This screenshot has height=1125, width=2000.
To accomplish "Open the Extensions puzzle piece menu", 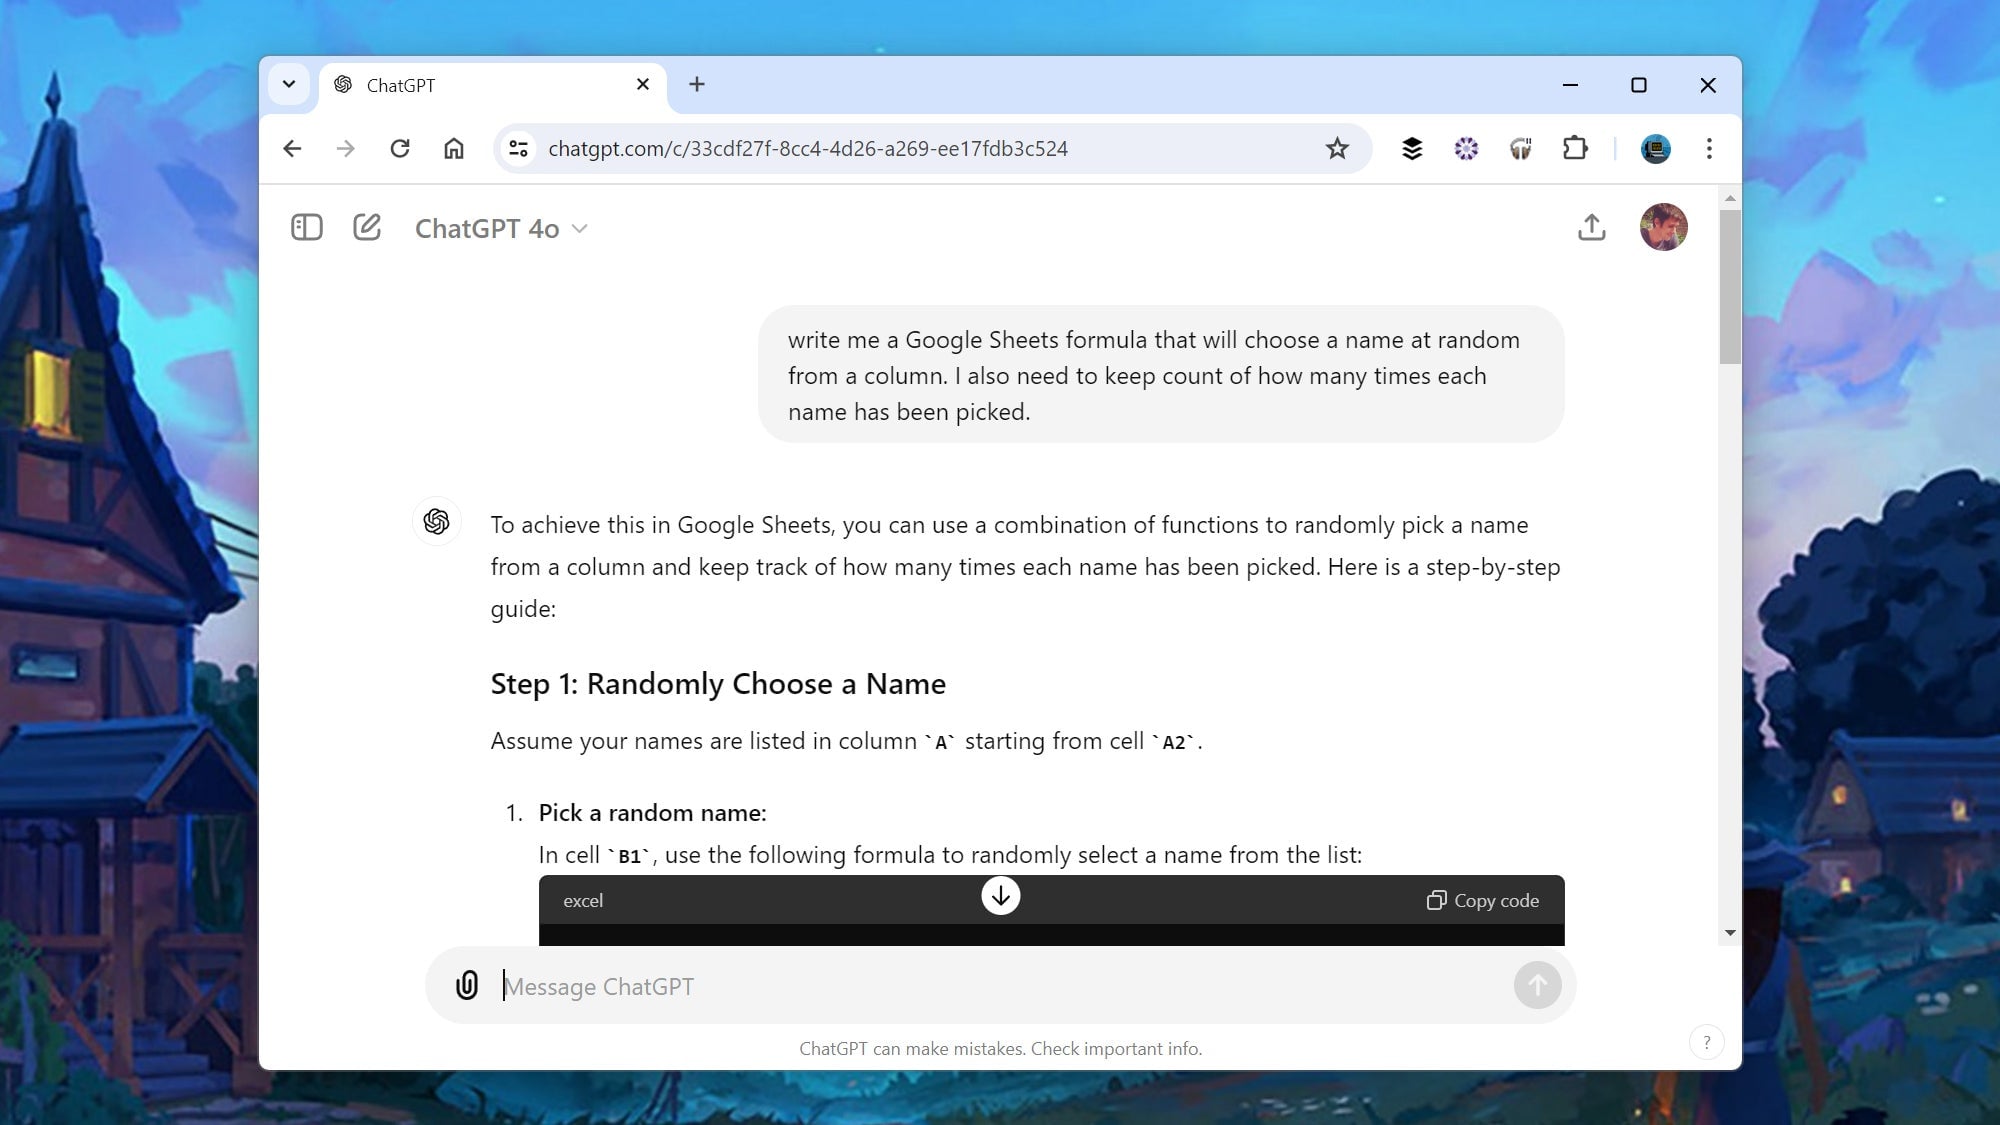I will pyautogui.click(x=1575, y=148).
